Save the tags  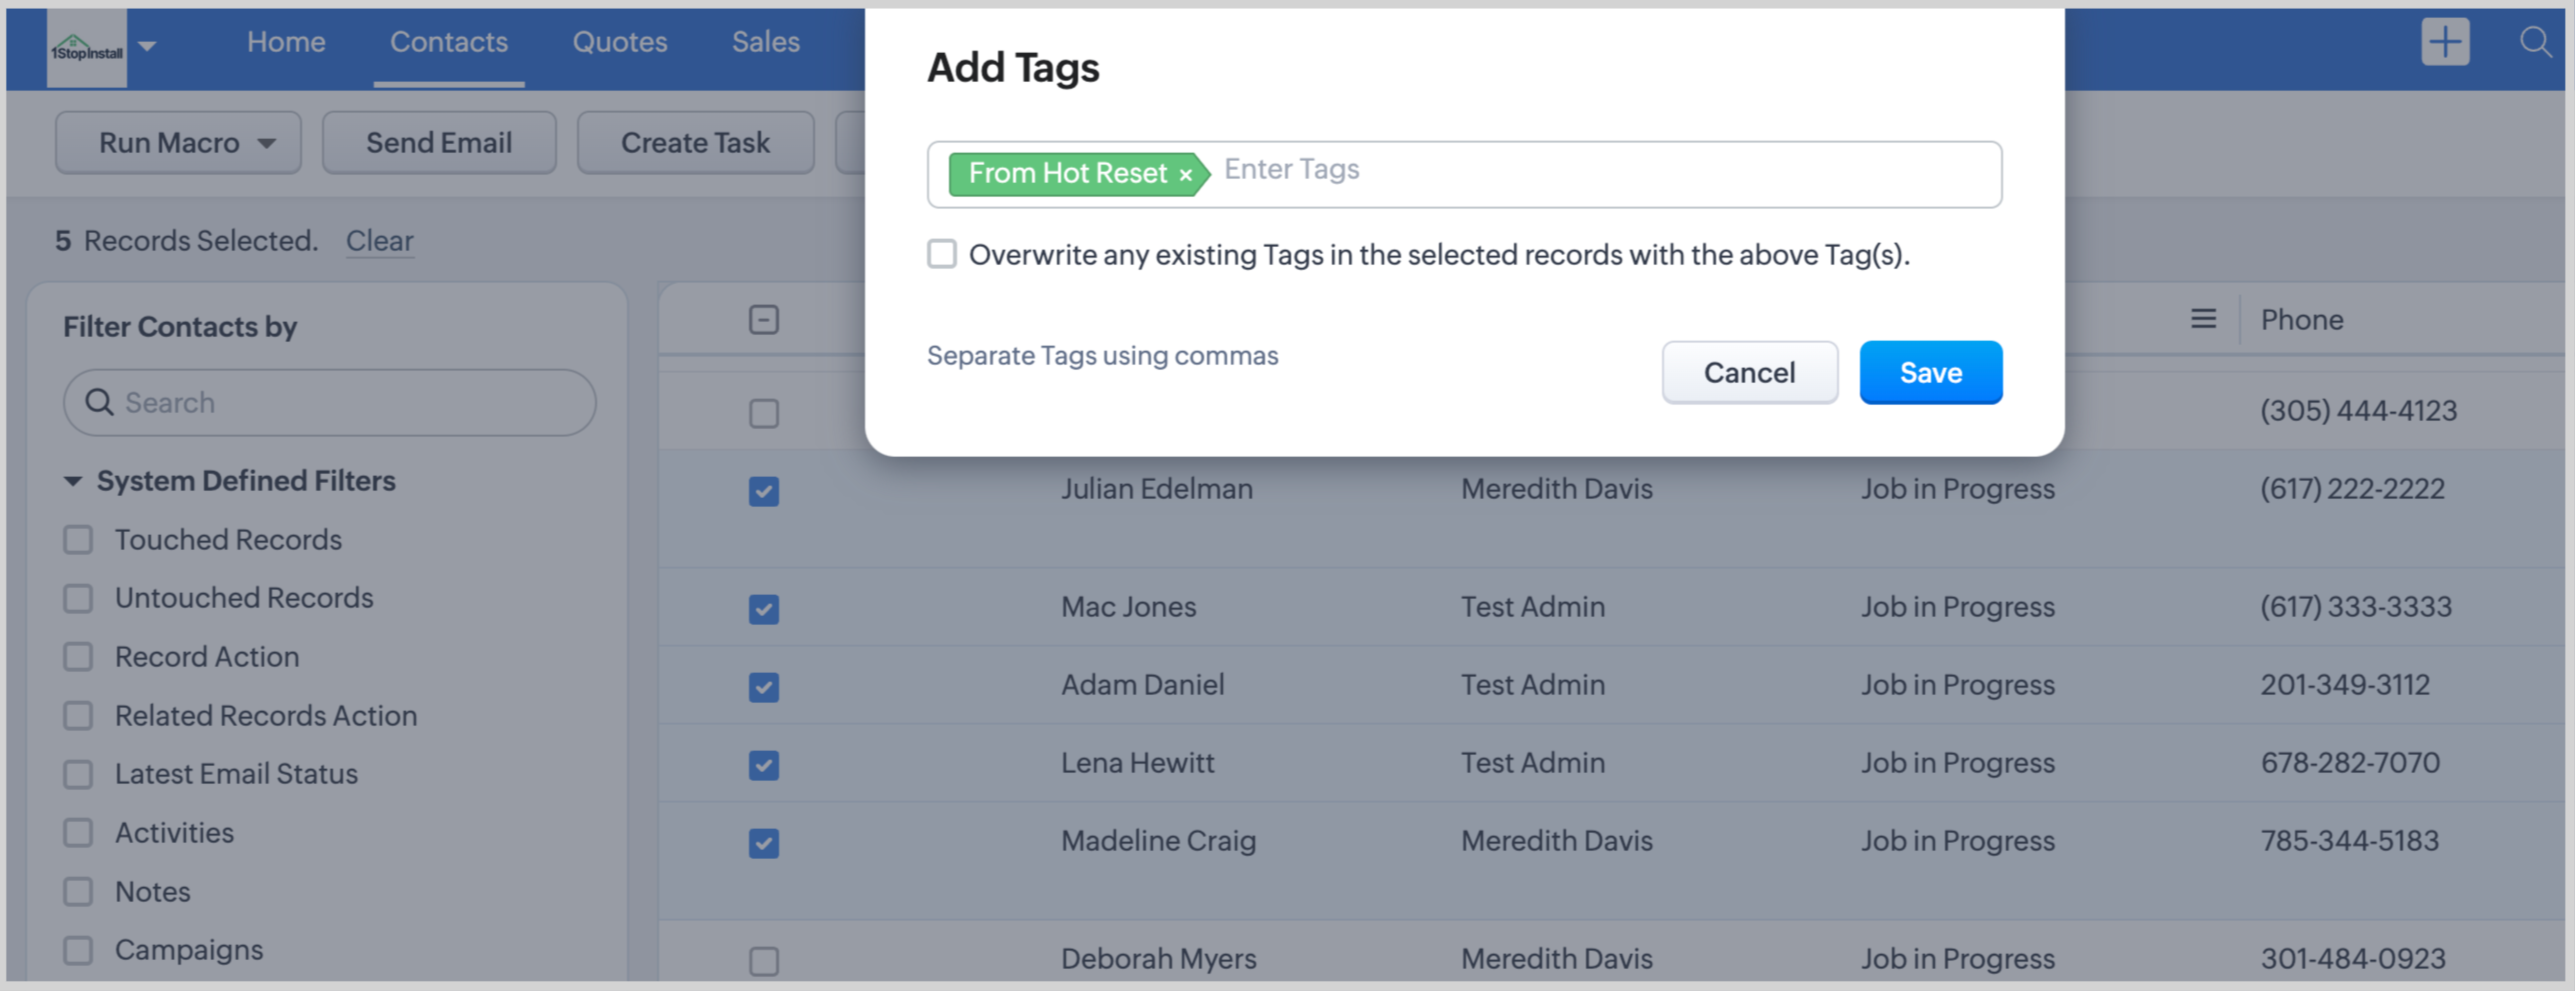(x=1929, y=373)
